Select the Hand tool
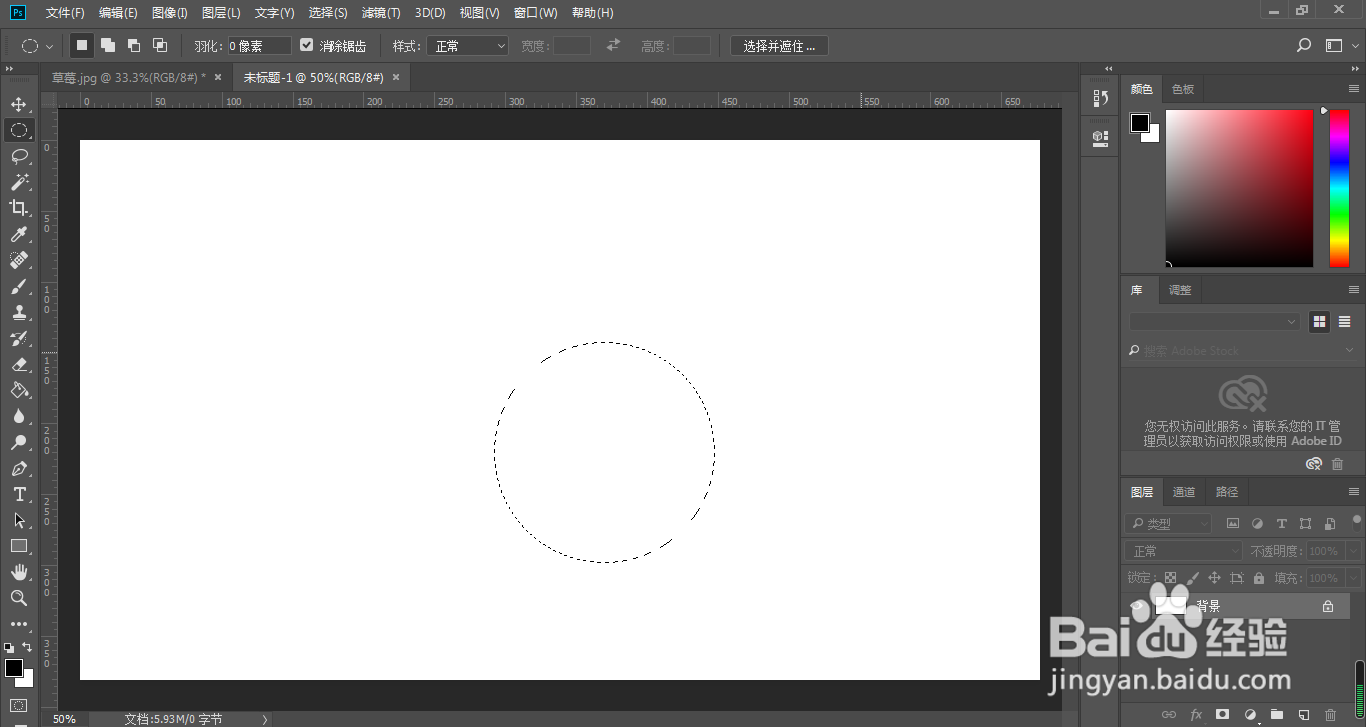This screenshot has width=1366, height=727. pos(19,572)
